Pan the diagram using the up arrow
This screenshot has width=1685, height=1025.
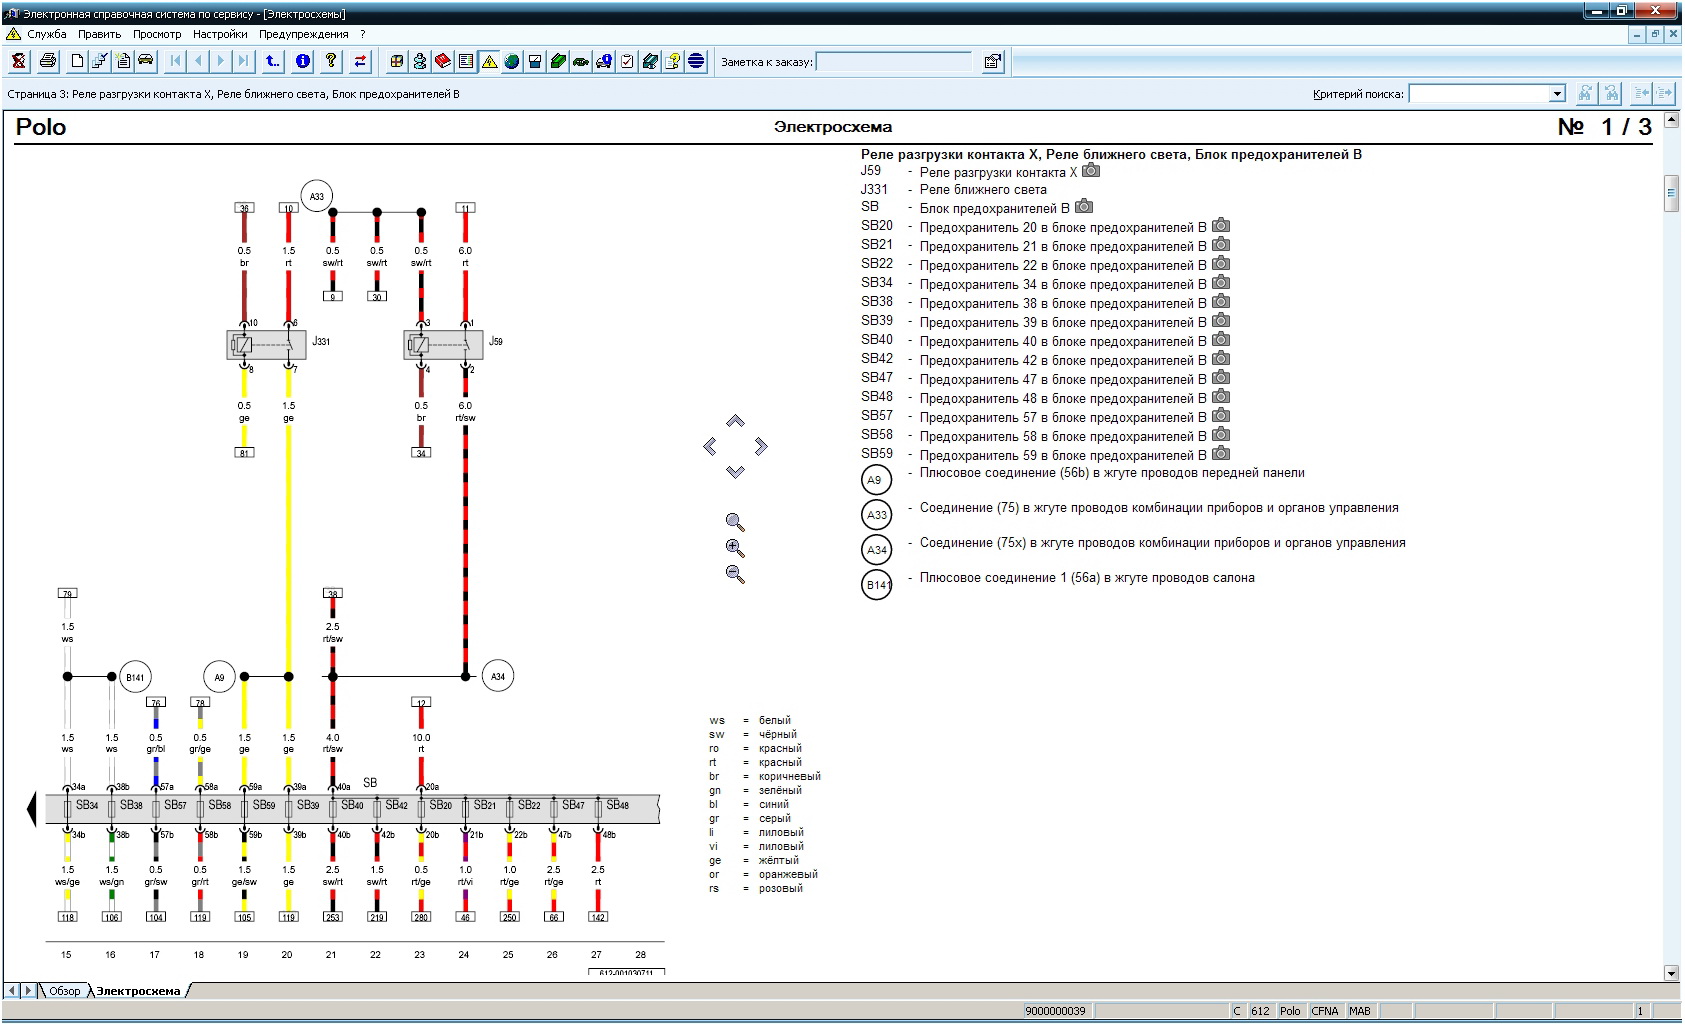pos(735,422)
